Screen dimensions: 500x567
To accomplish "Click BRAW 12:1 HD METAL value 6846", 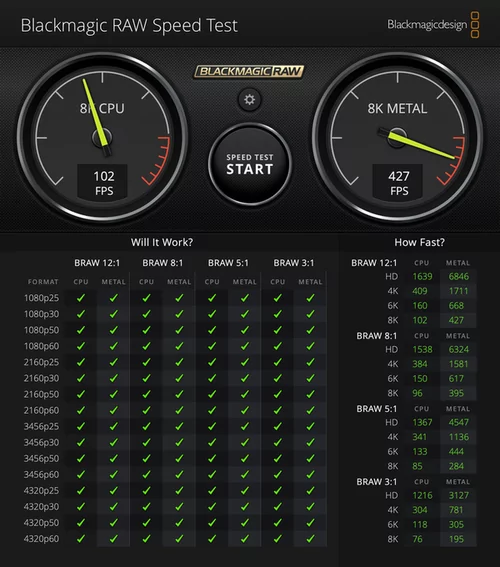I will [458, 277].
